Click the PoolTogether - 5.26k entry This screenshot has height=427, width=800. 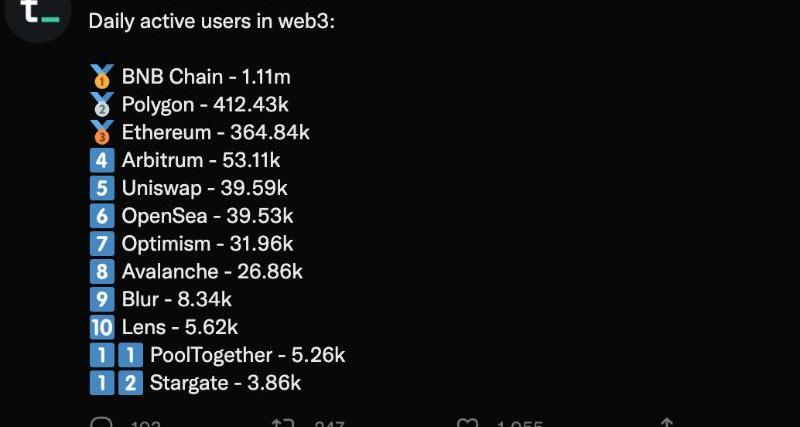247,355
